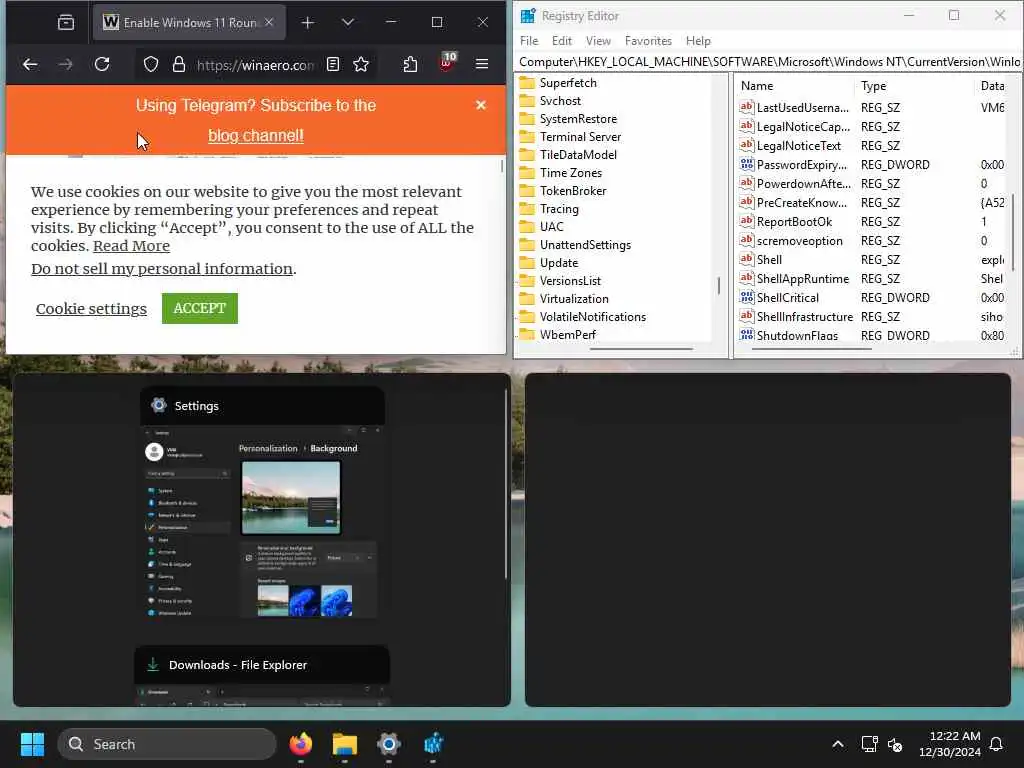
Task: Select the ShellInfrastructure value
Action: click(805, 317)
